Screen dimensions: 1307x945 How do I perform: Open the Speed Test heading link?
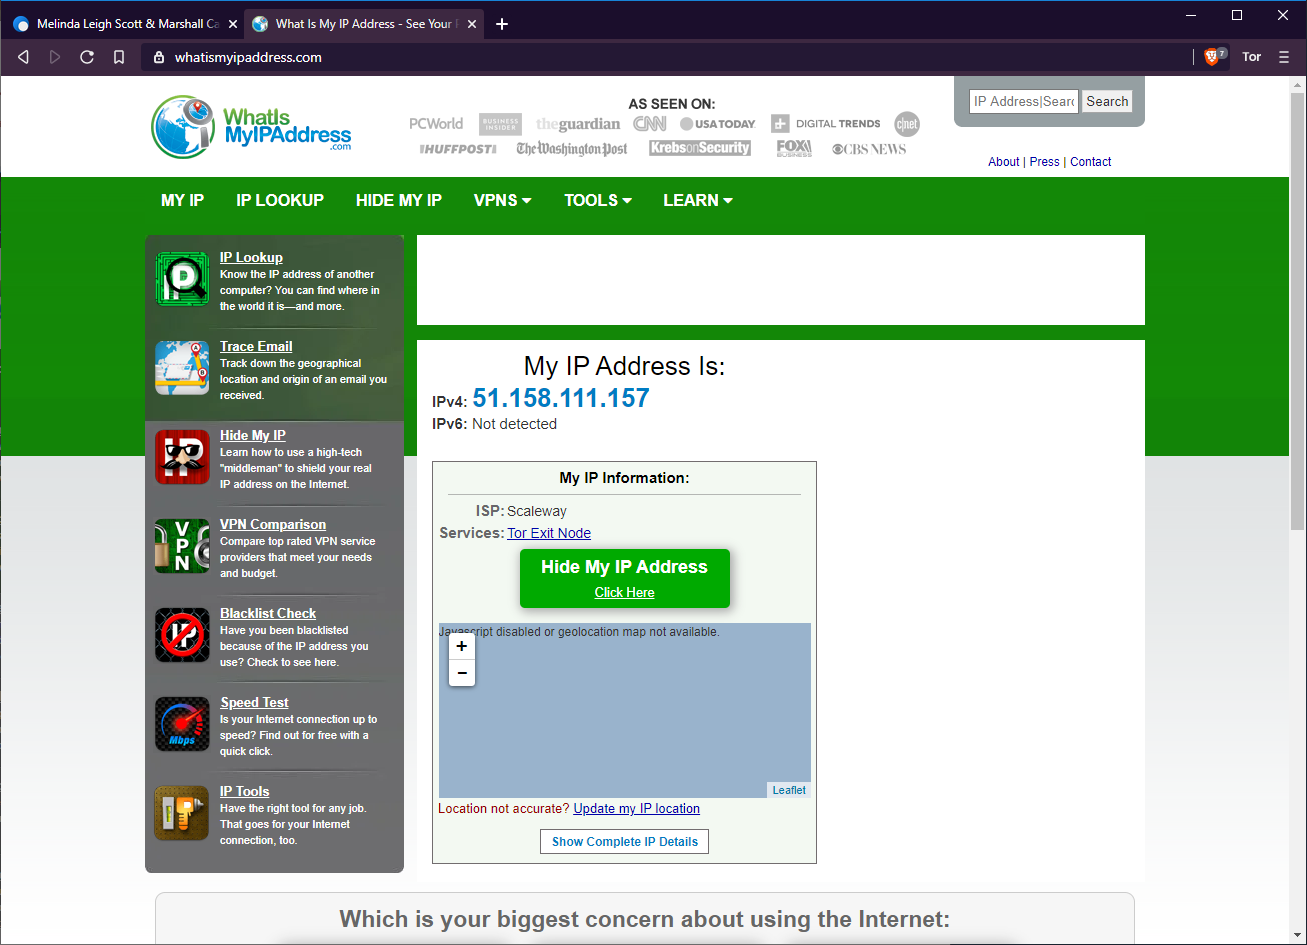(254, 702)
